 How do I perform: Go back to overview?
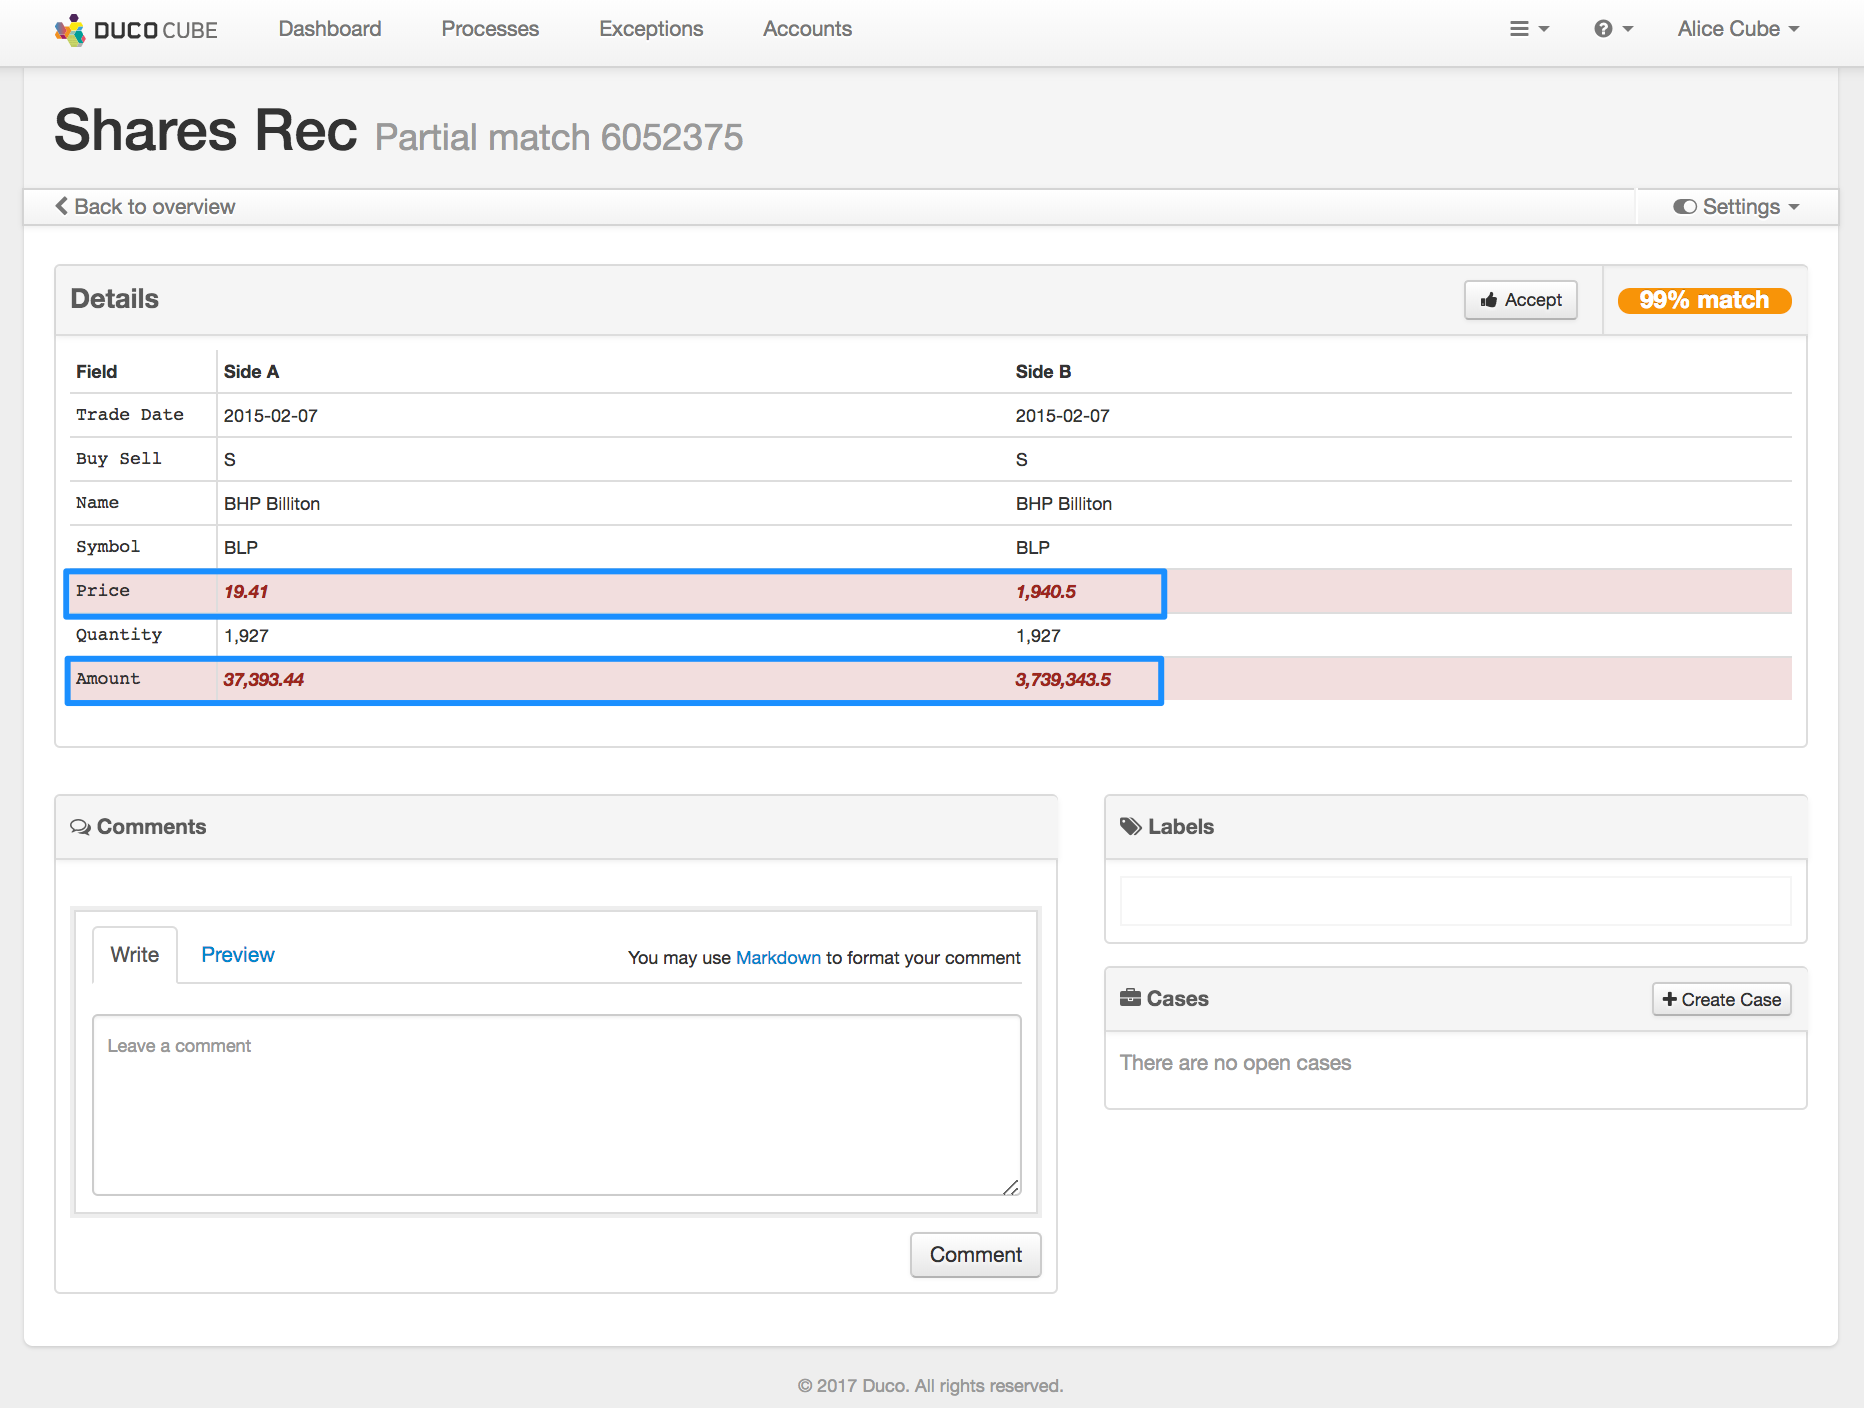coord(146,207)
